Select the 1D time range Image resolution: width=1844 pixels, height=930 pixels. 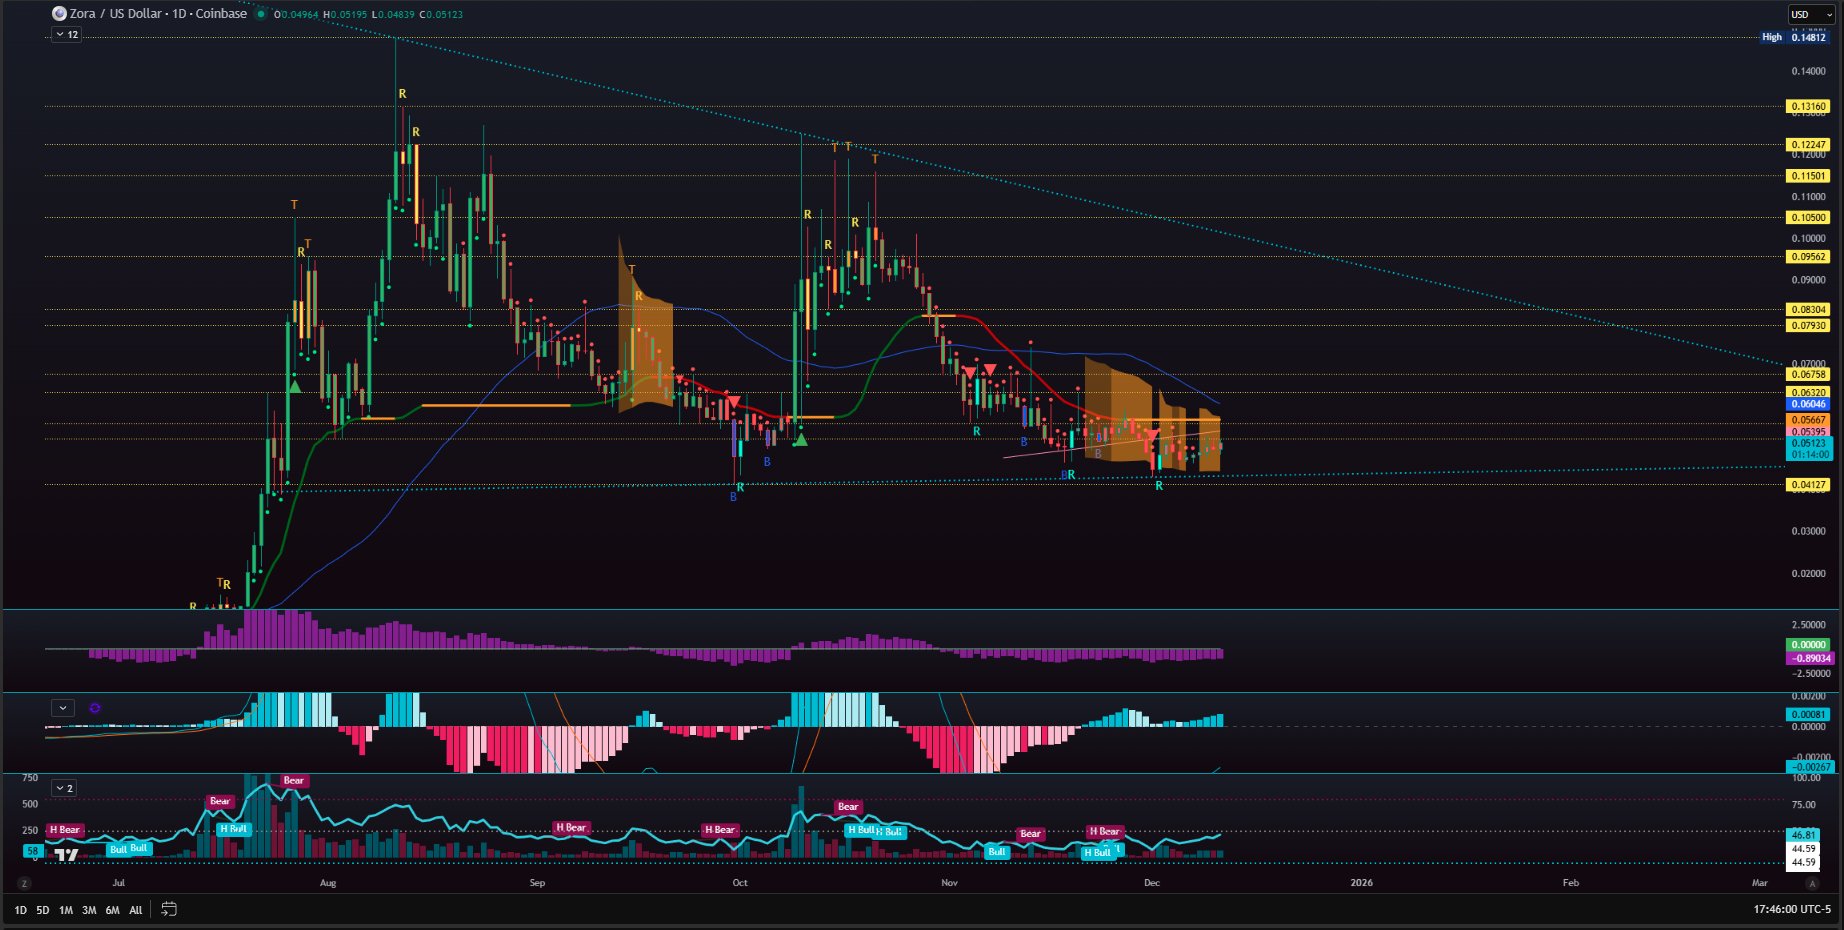(20, 910)
